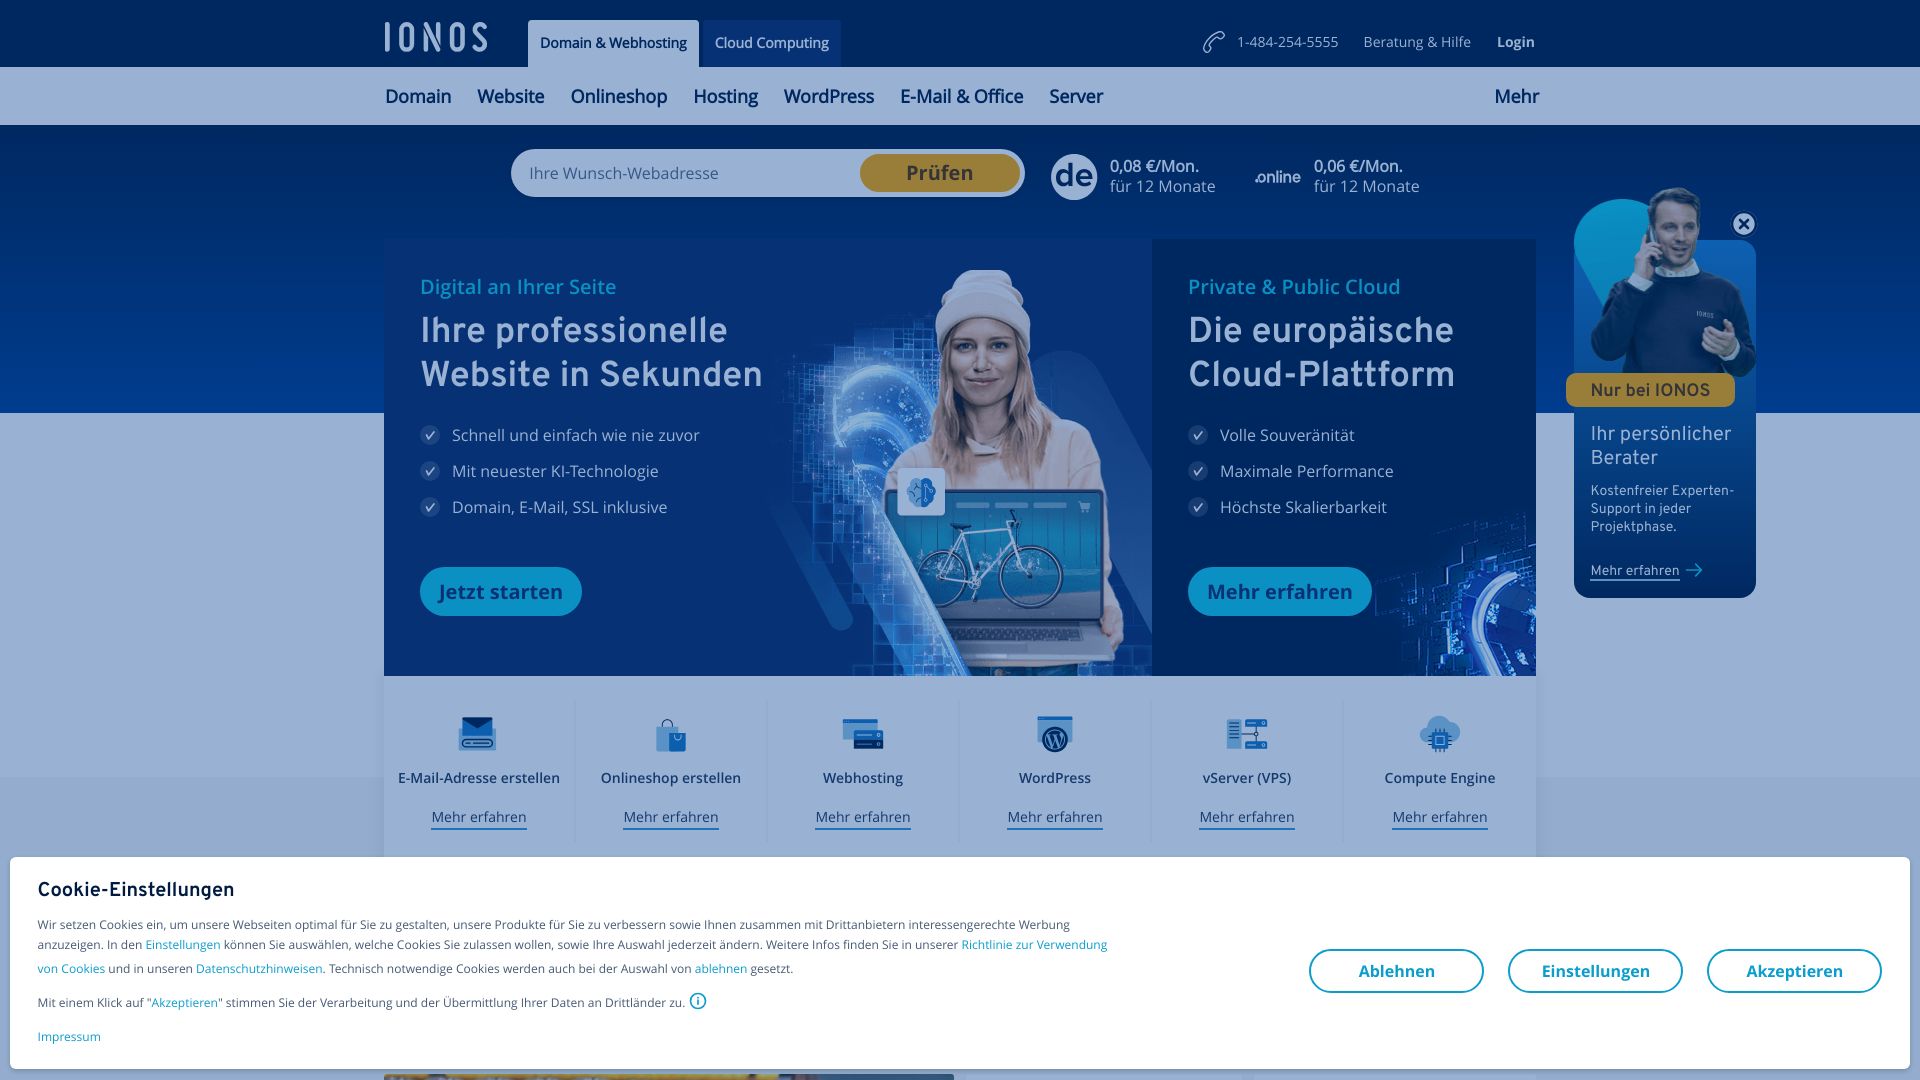The width and height of the screenshot is (1920, 1080).
Task: Click the phone handset icon
Action: pos(1213,42)
